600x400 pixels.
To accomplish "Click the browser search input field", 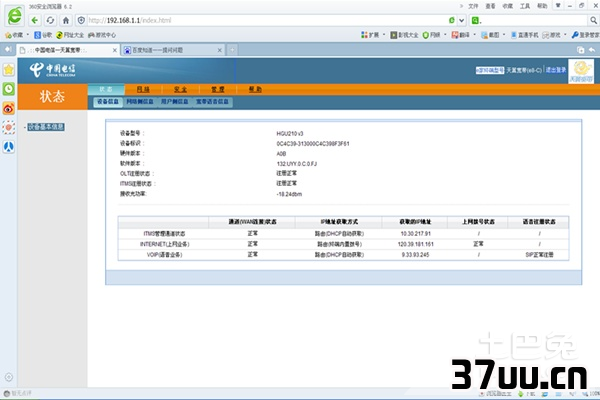I will click(x=535, y=20).
